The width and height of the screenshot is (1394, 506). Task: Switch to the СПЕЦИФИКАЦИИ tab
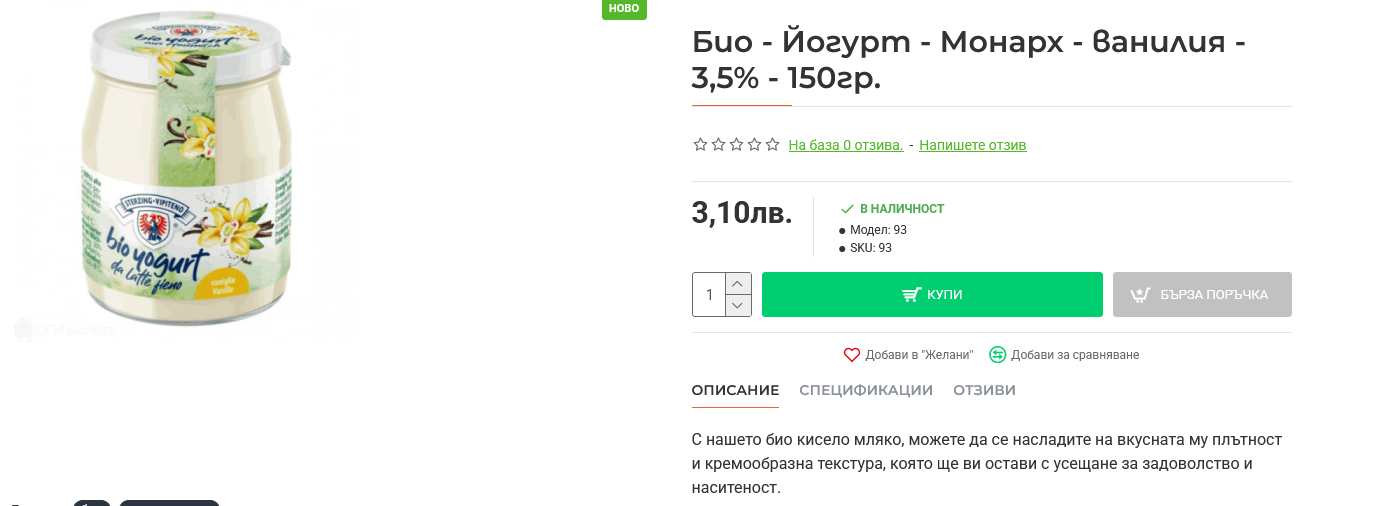click(866, 390)
